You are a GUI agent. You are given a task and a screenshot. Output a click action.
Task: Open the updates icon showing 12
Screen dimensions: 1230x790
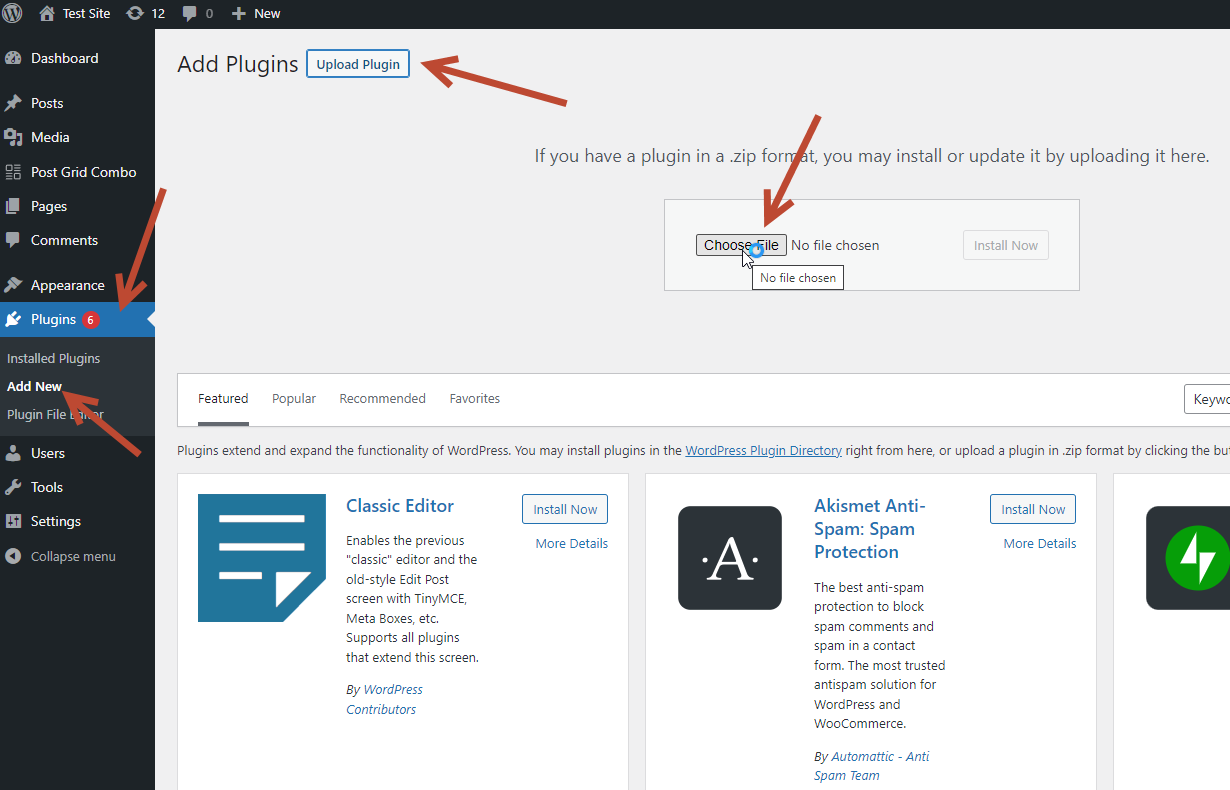click(x=134, y=13)
